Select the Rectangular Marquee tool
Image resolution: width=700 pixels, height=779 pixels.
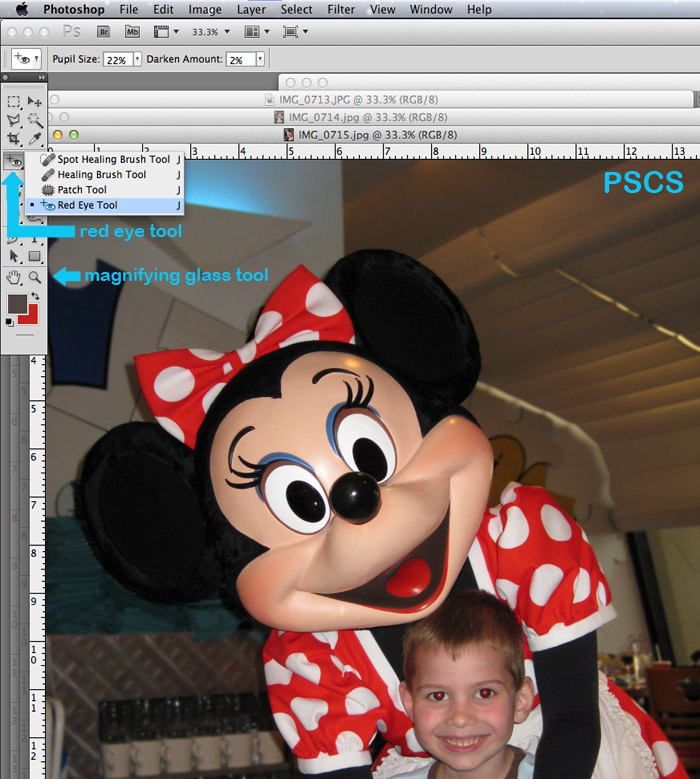(13, 102)
